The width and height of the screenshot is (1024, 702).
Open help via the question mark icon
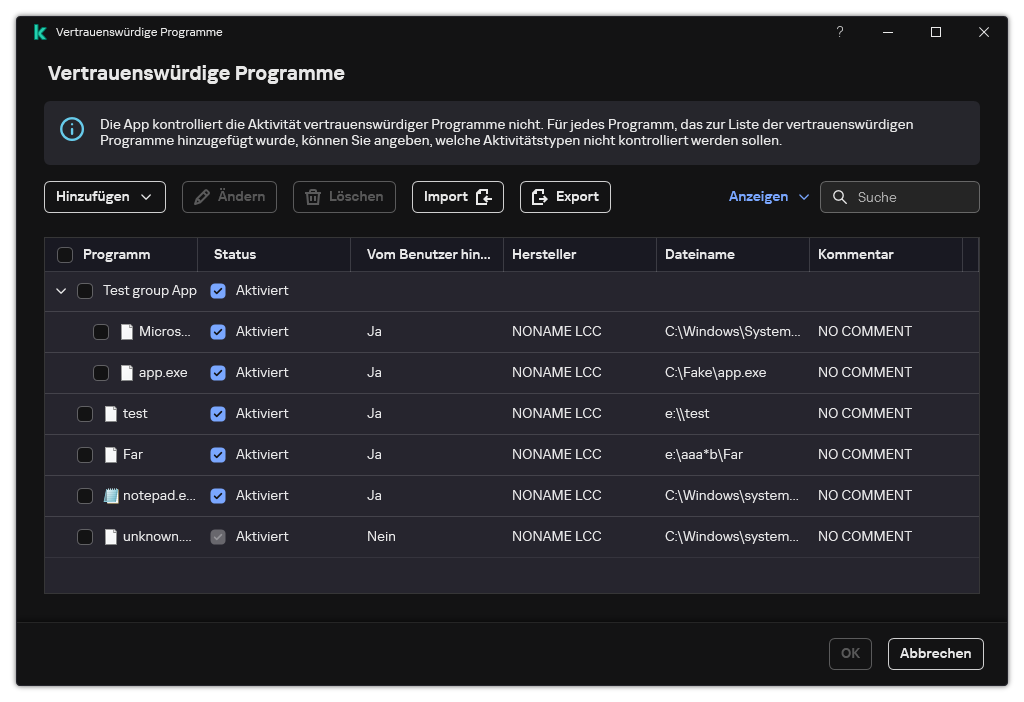[840, 32]
